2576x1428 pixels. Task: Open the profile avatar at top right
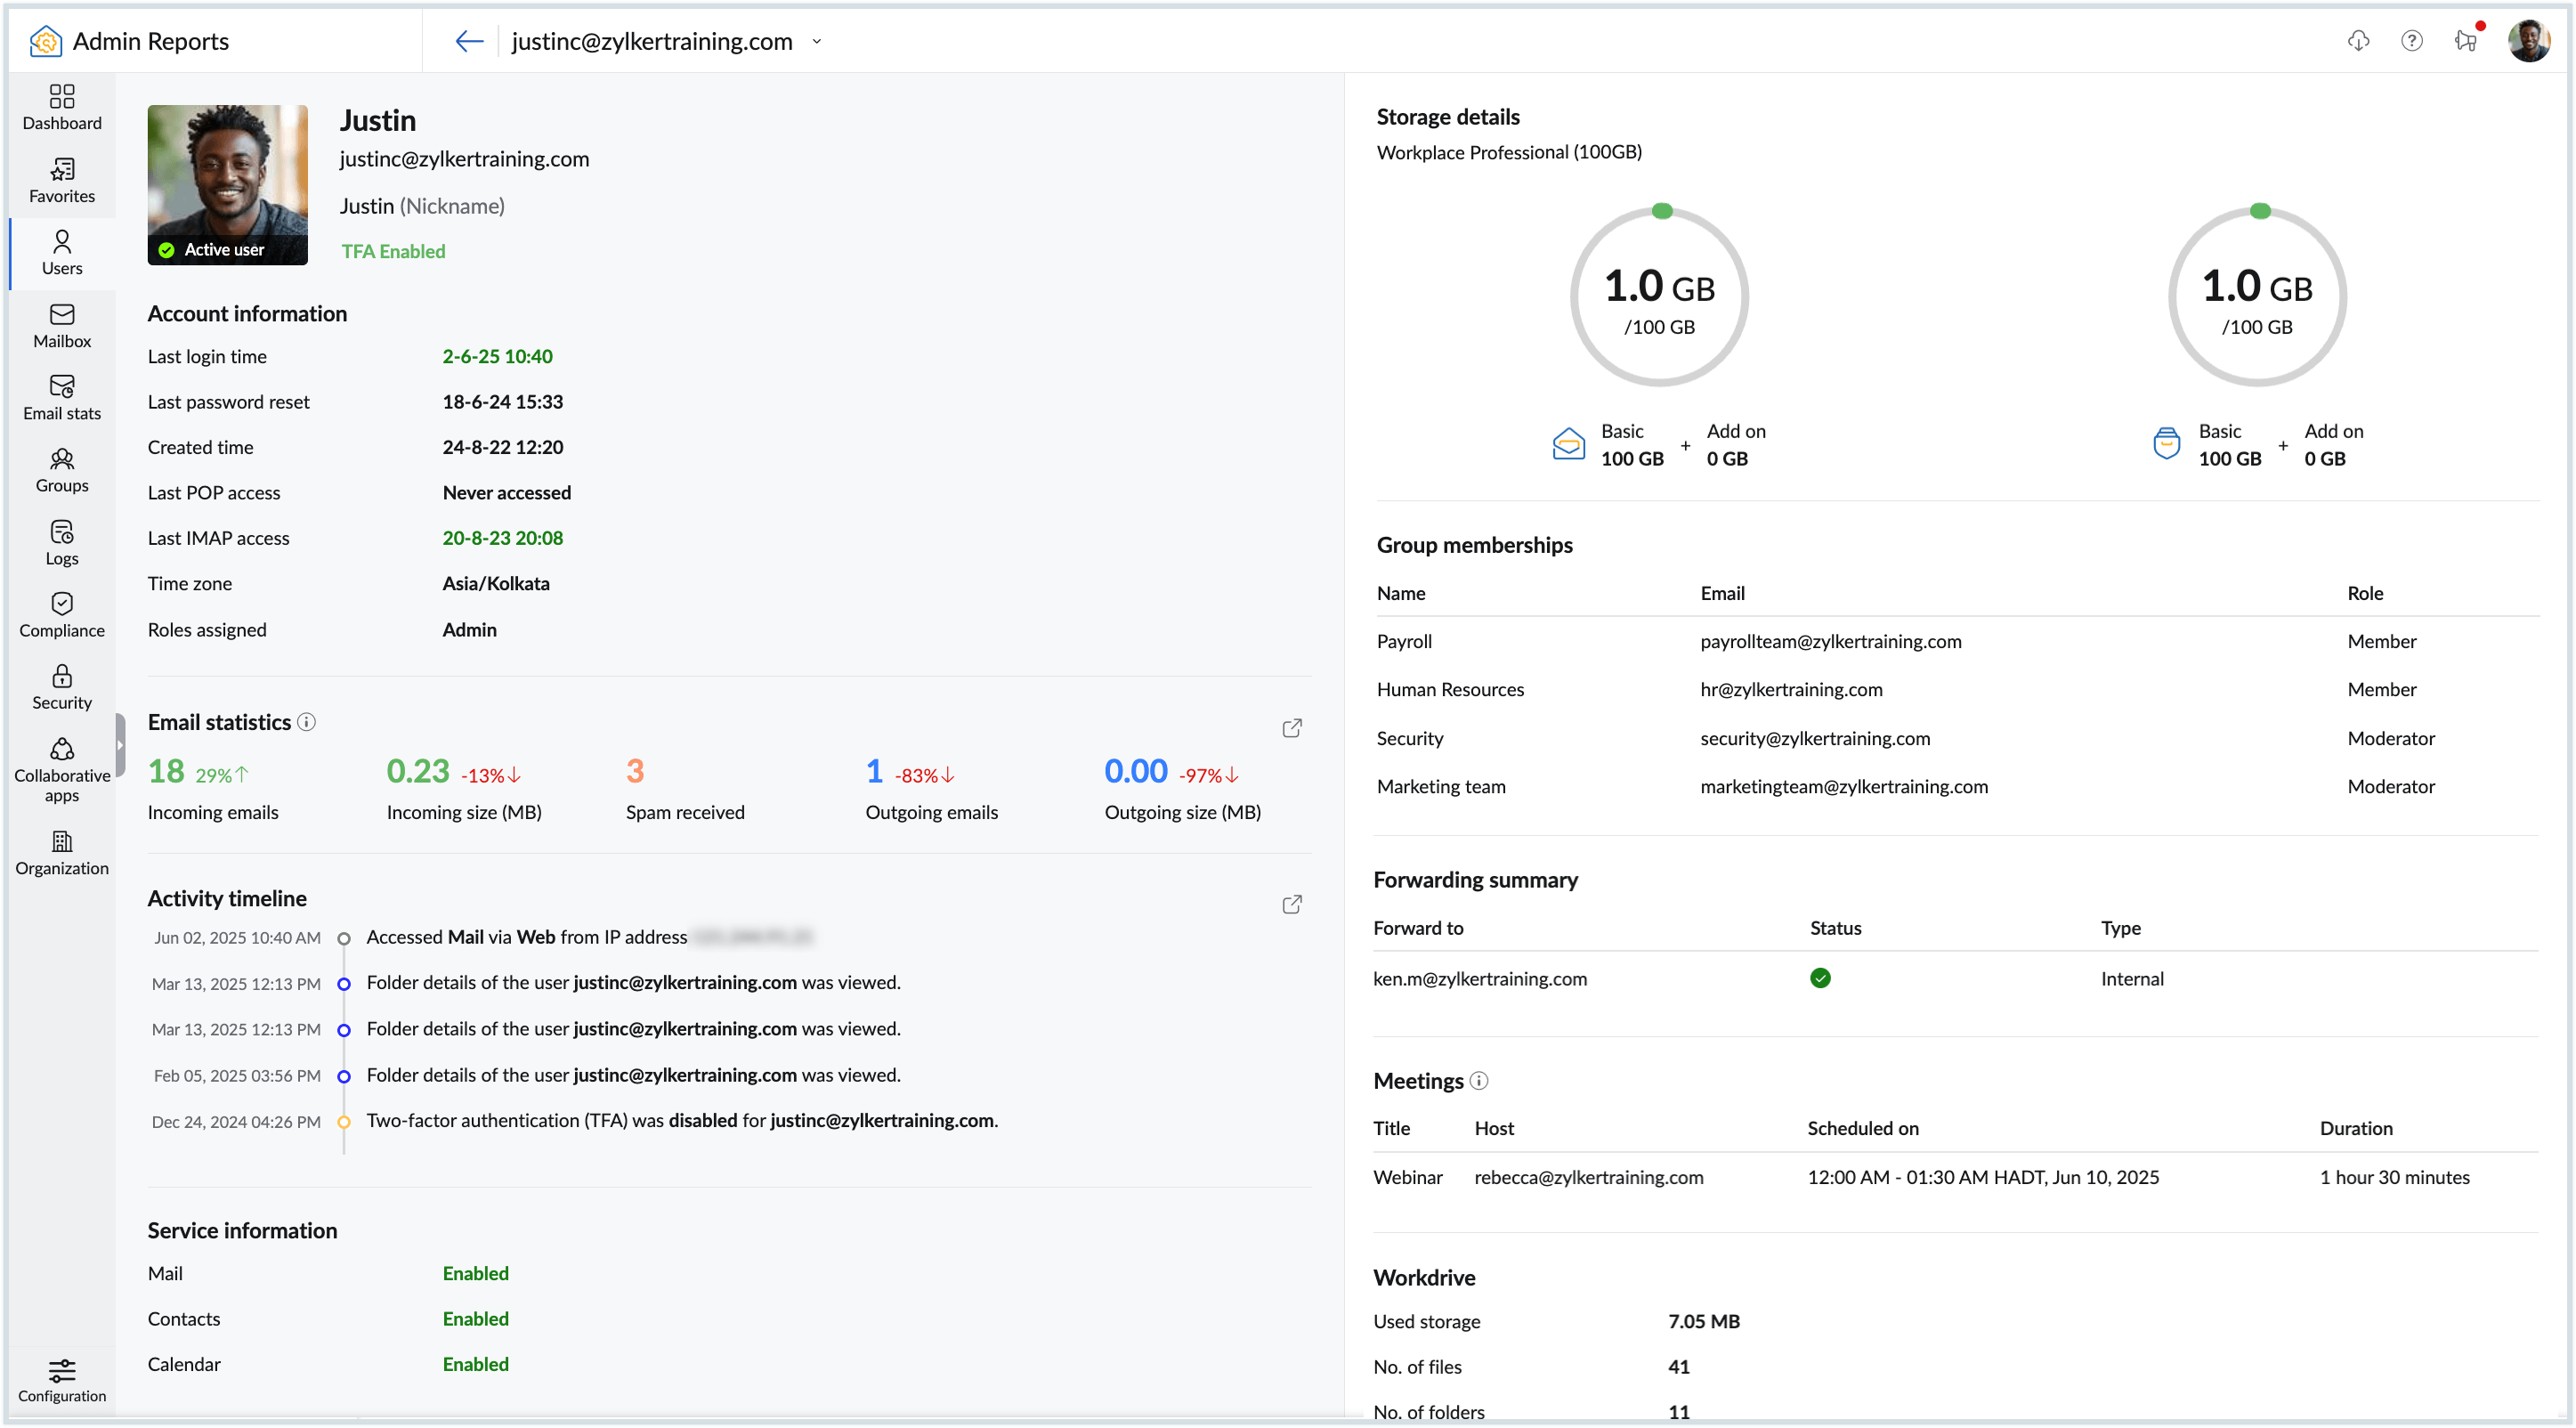pyautogui.click(x=2527, y=41)
